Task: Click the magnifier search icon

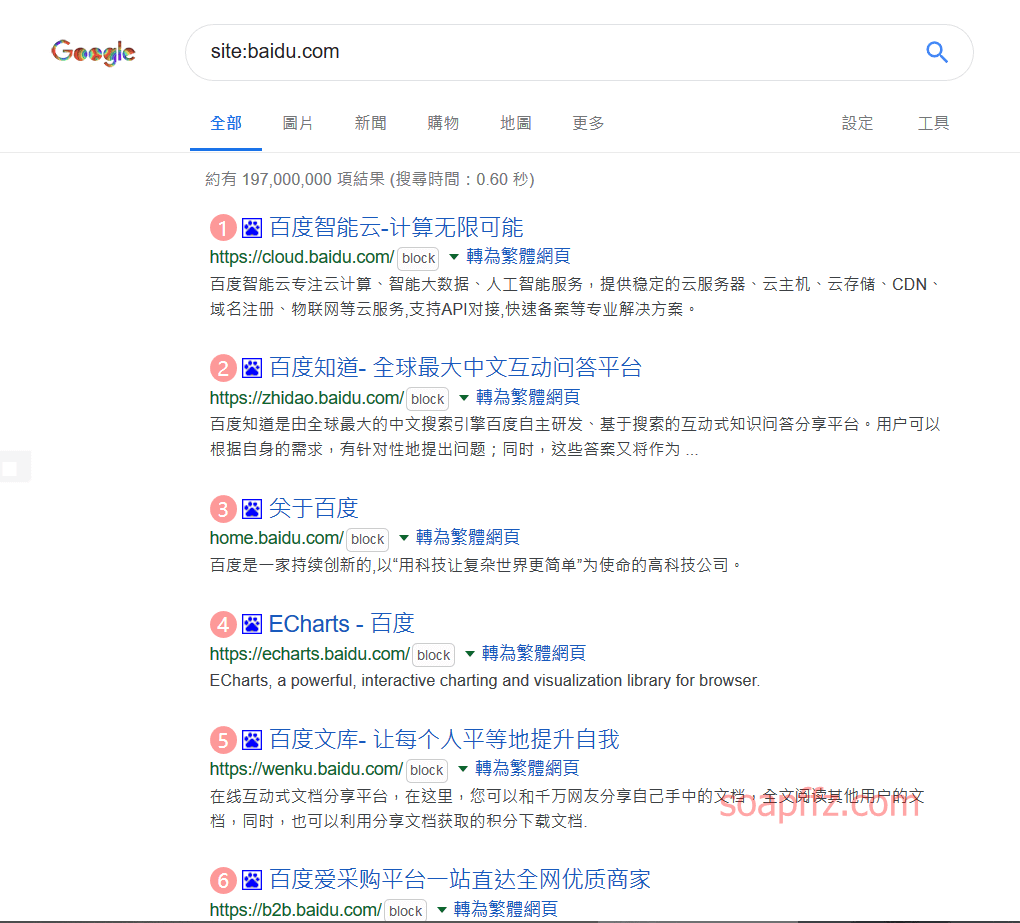Action: click(x=936, y=52)
